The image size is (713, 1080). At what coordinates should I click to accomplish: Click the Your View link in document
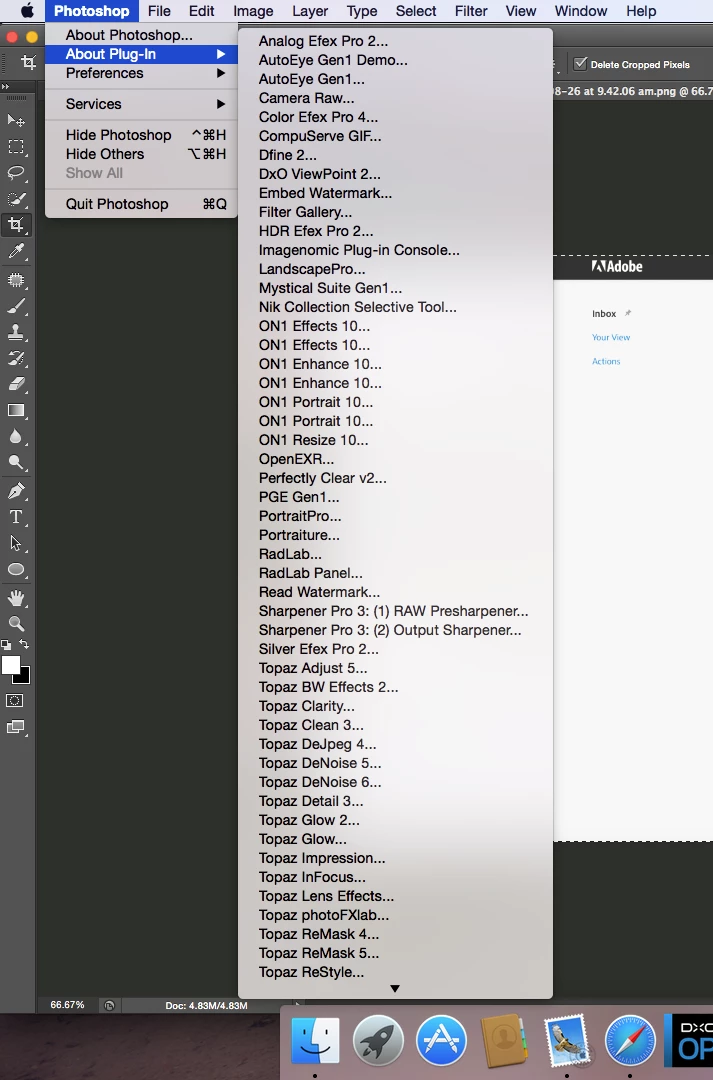611,338
